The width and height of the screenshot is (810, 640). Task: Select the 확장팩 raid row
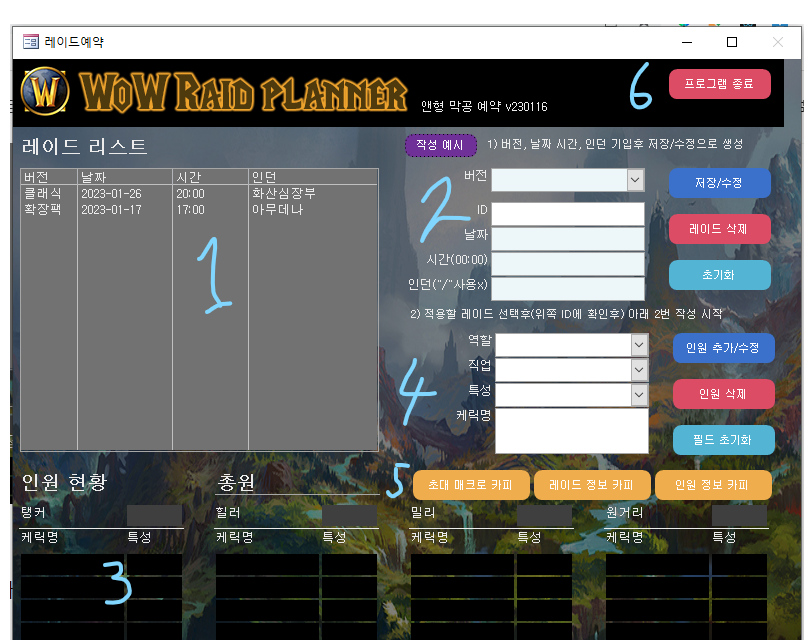tap(199, 210)
